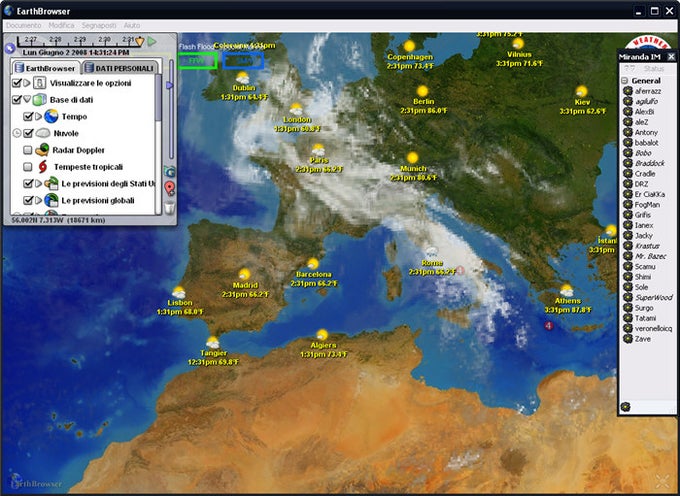Click the green FFW flash flood box
Screen dimensions: 680x496
[x=197, y=61]
